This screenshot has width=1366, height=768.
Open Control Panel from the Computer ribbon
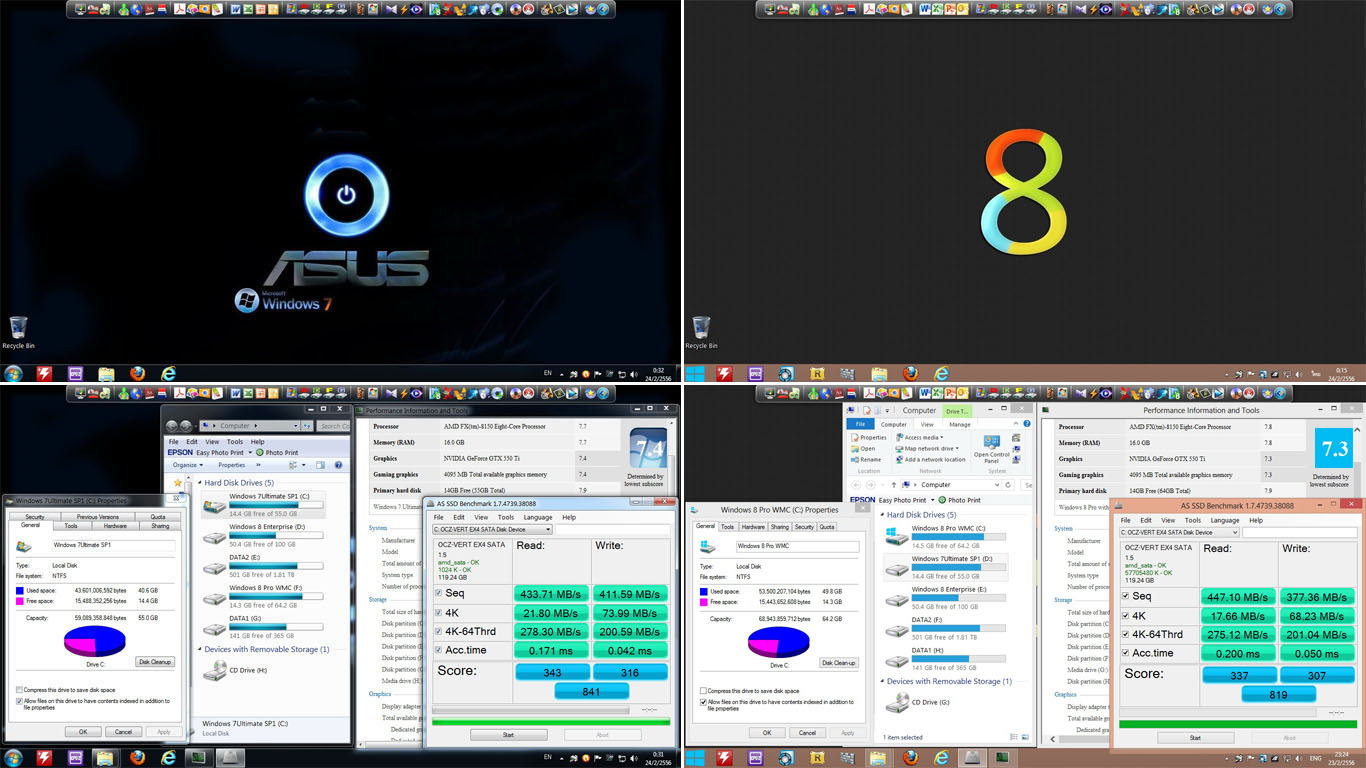(991, 447)
